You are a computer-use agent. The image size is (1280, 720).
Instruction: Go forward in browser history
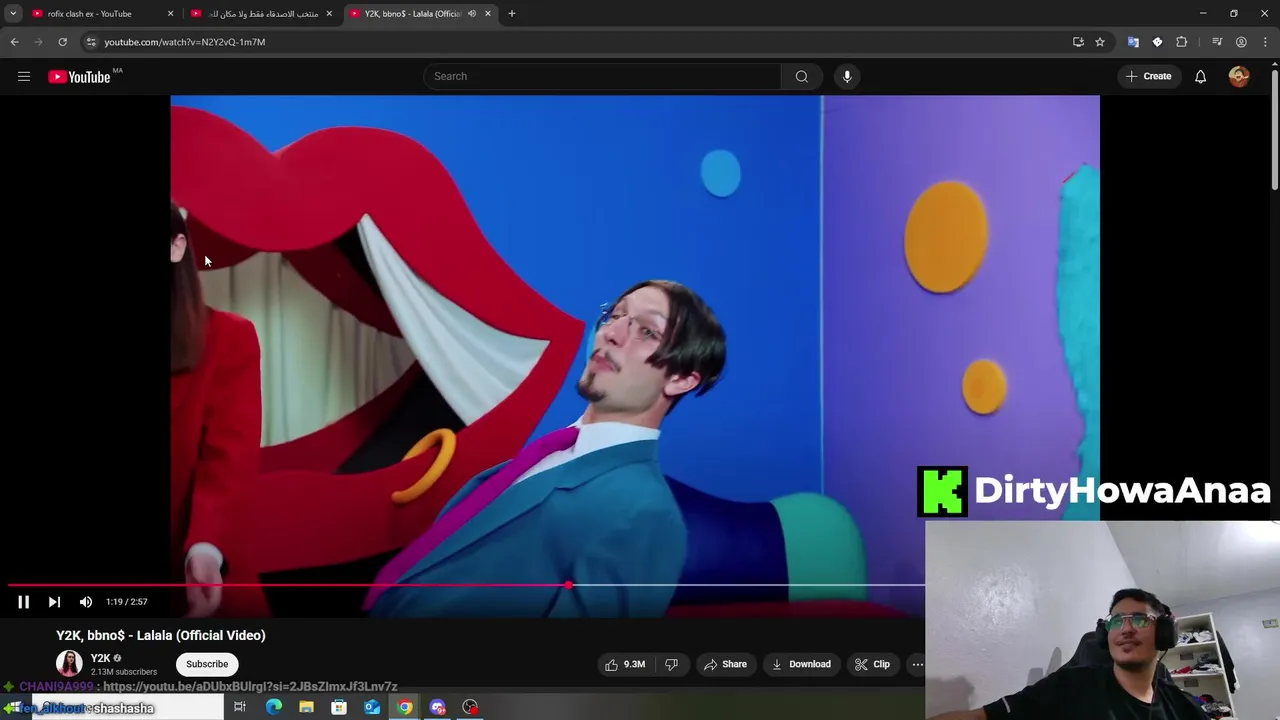tap(38, 42)
